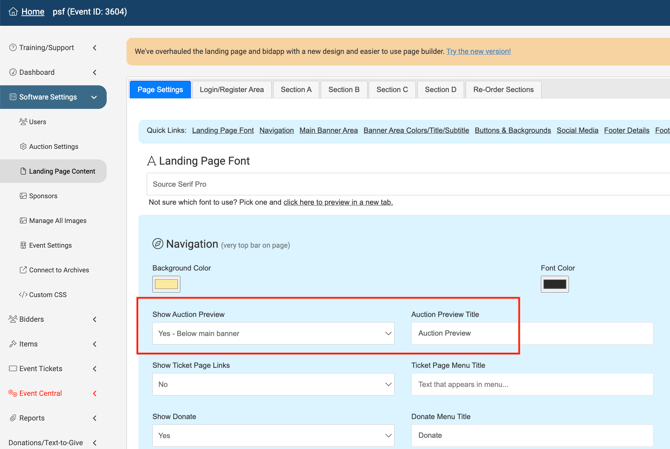Jump to Buttons & Backgrounds quick link
Image resolution: width=670 pixels, height=449 pixels.
512,131
